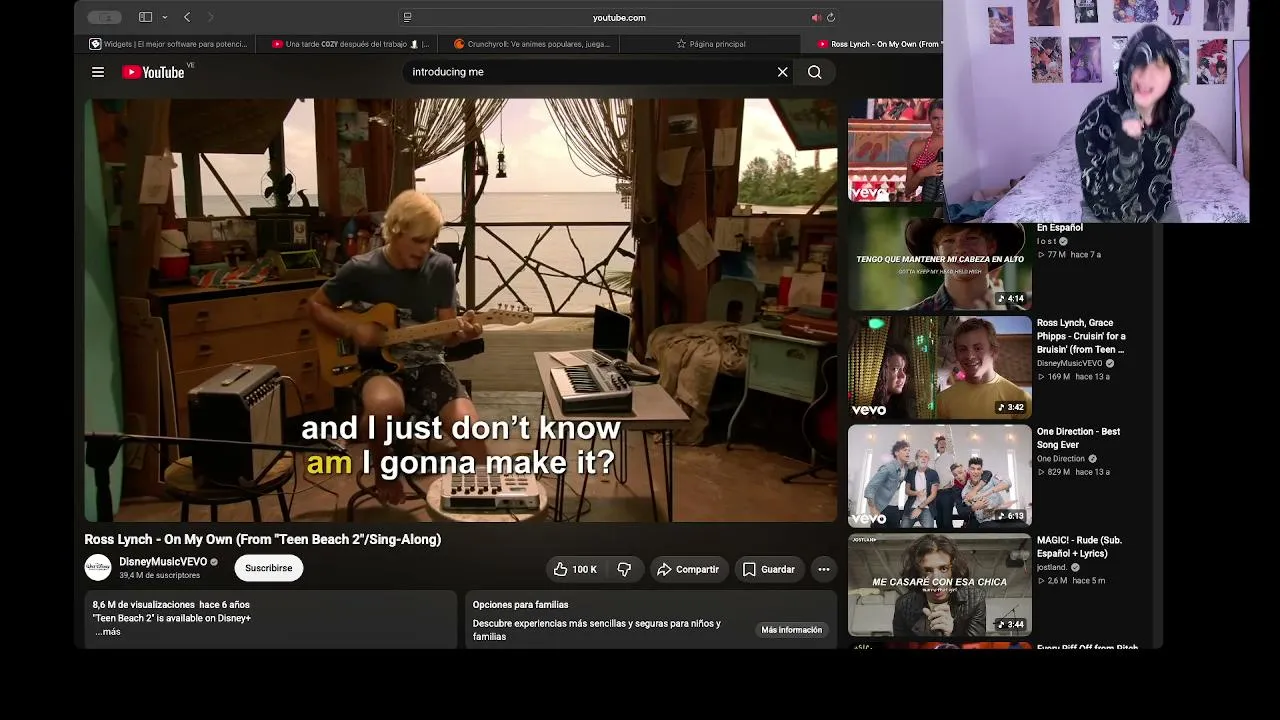Expand the description with "...más"
The height and width of the screenshot is (720, 1280).
(x=108, y=632)
